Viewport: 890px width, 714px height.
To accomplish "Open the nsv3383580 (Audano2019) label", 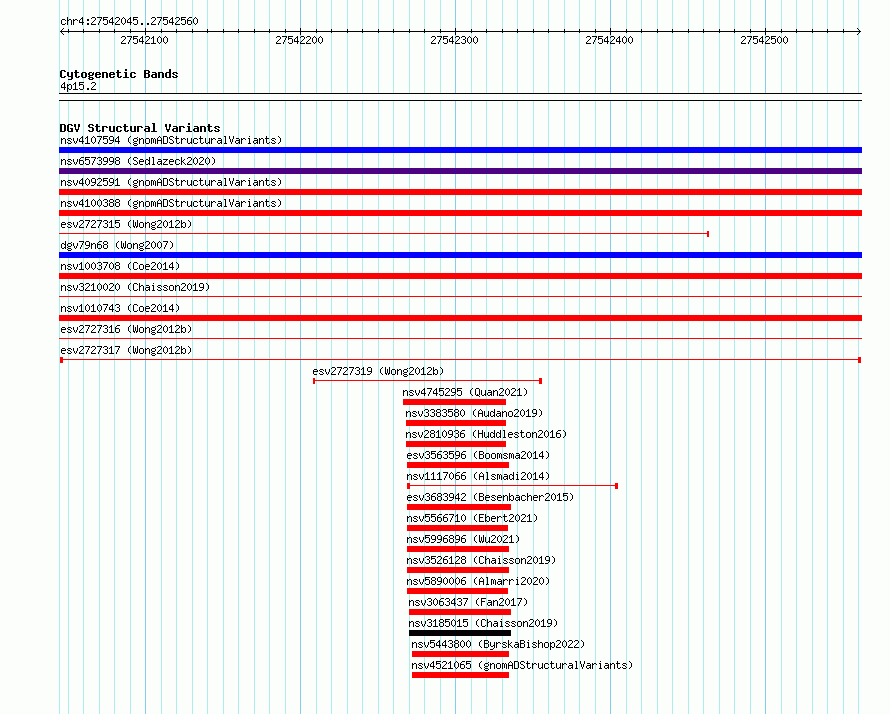I will (474, 413).
